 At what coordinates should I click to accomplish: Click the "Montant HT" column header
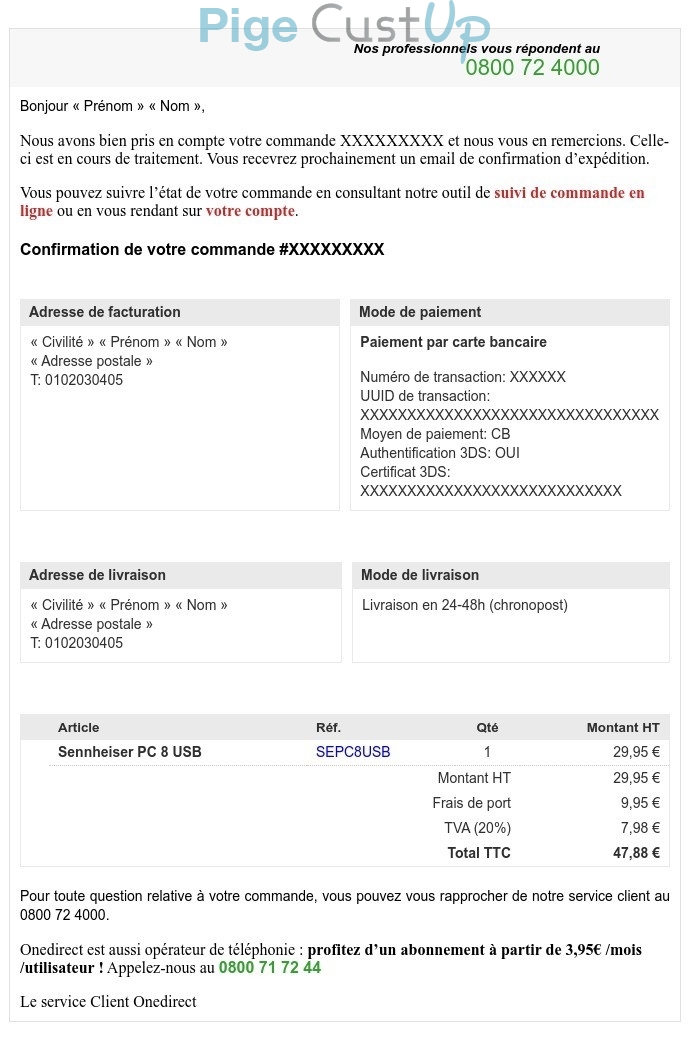pyautogui.click(x=623, y=727)
